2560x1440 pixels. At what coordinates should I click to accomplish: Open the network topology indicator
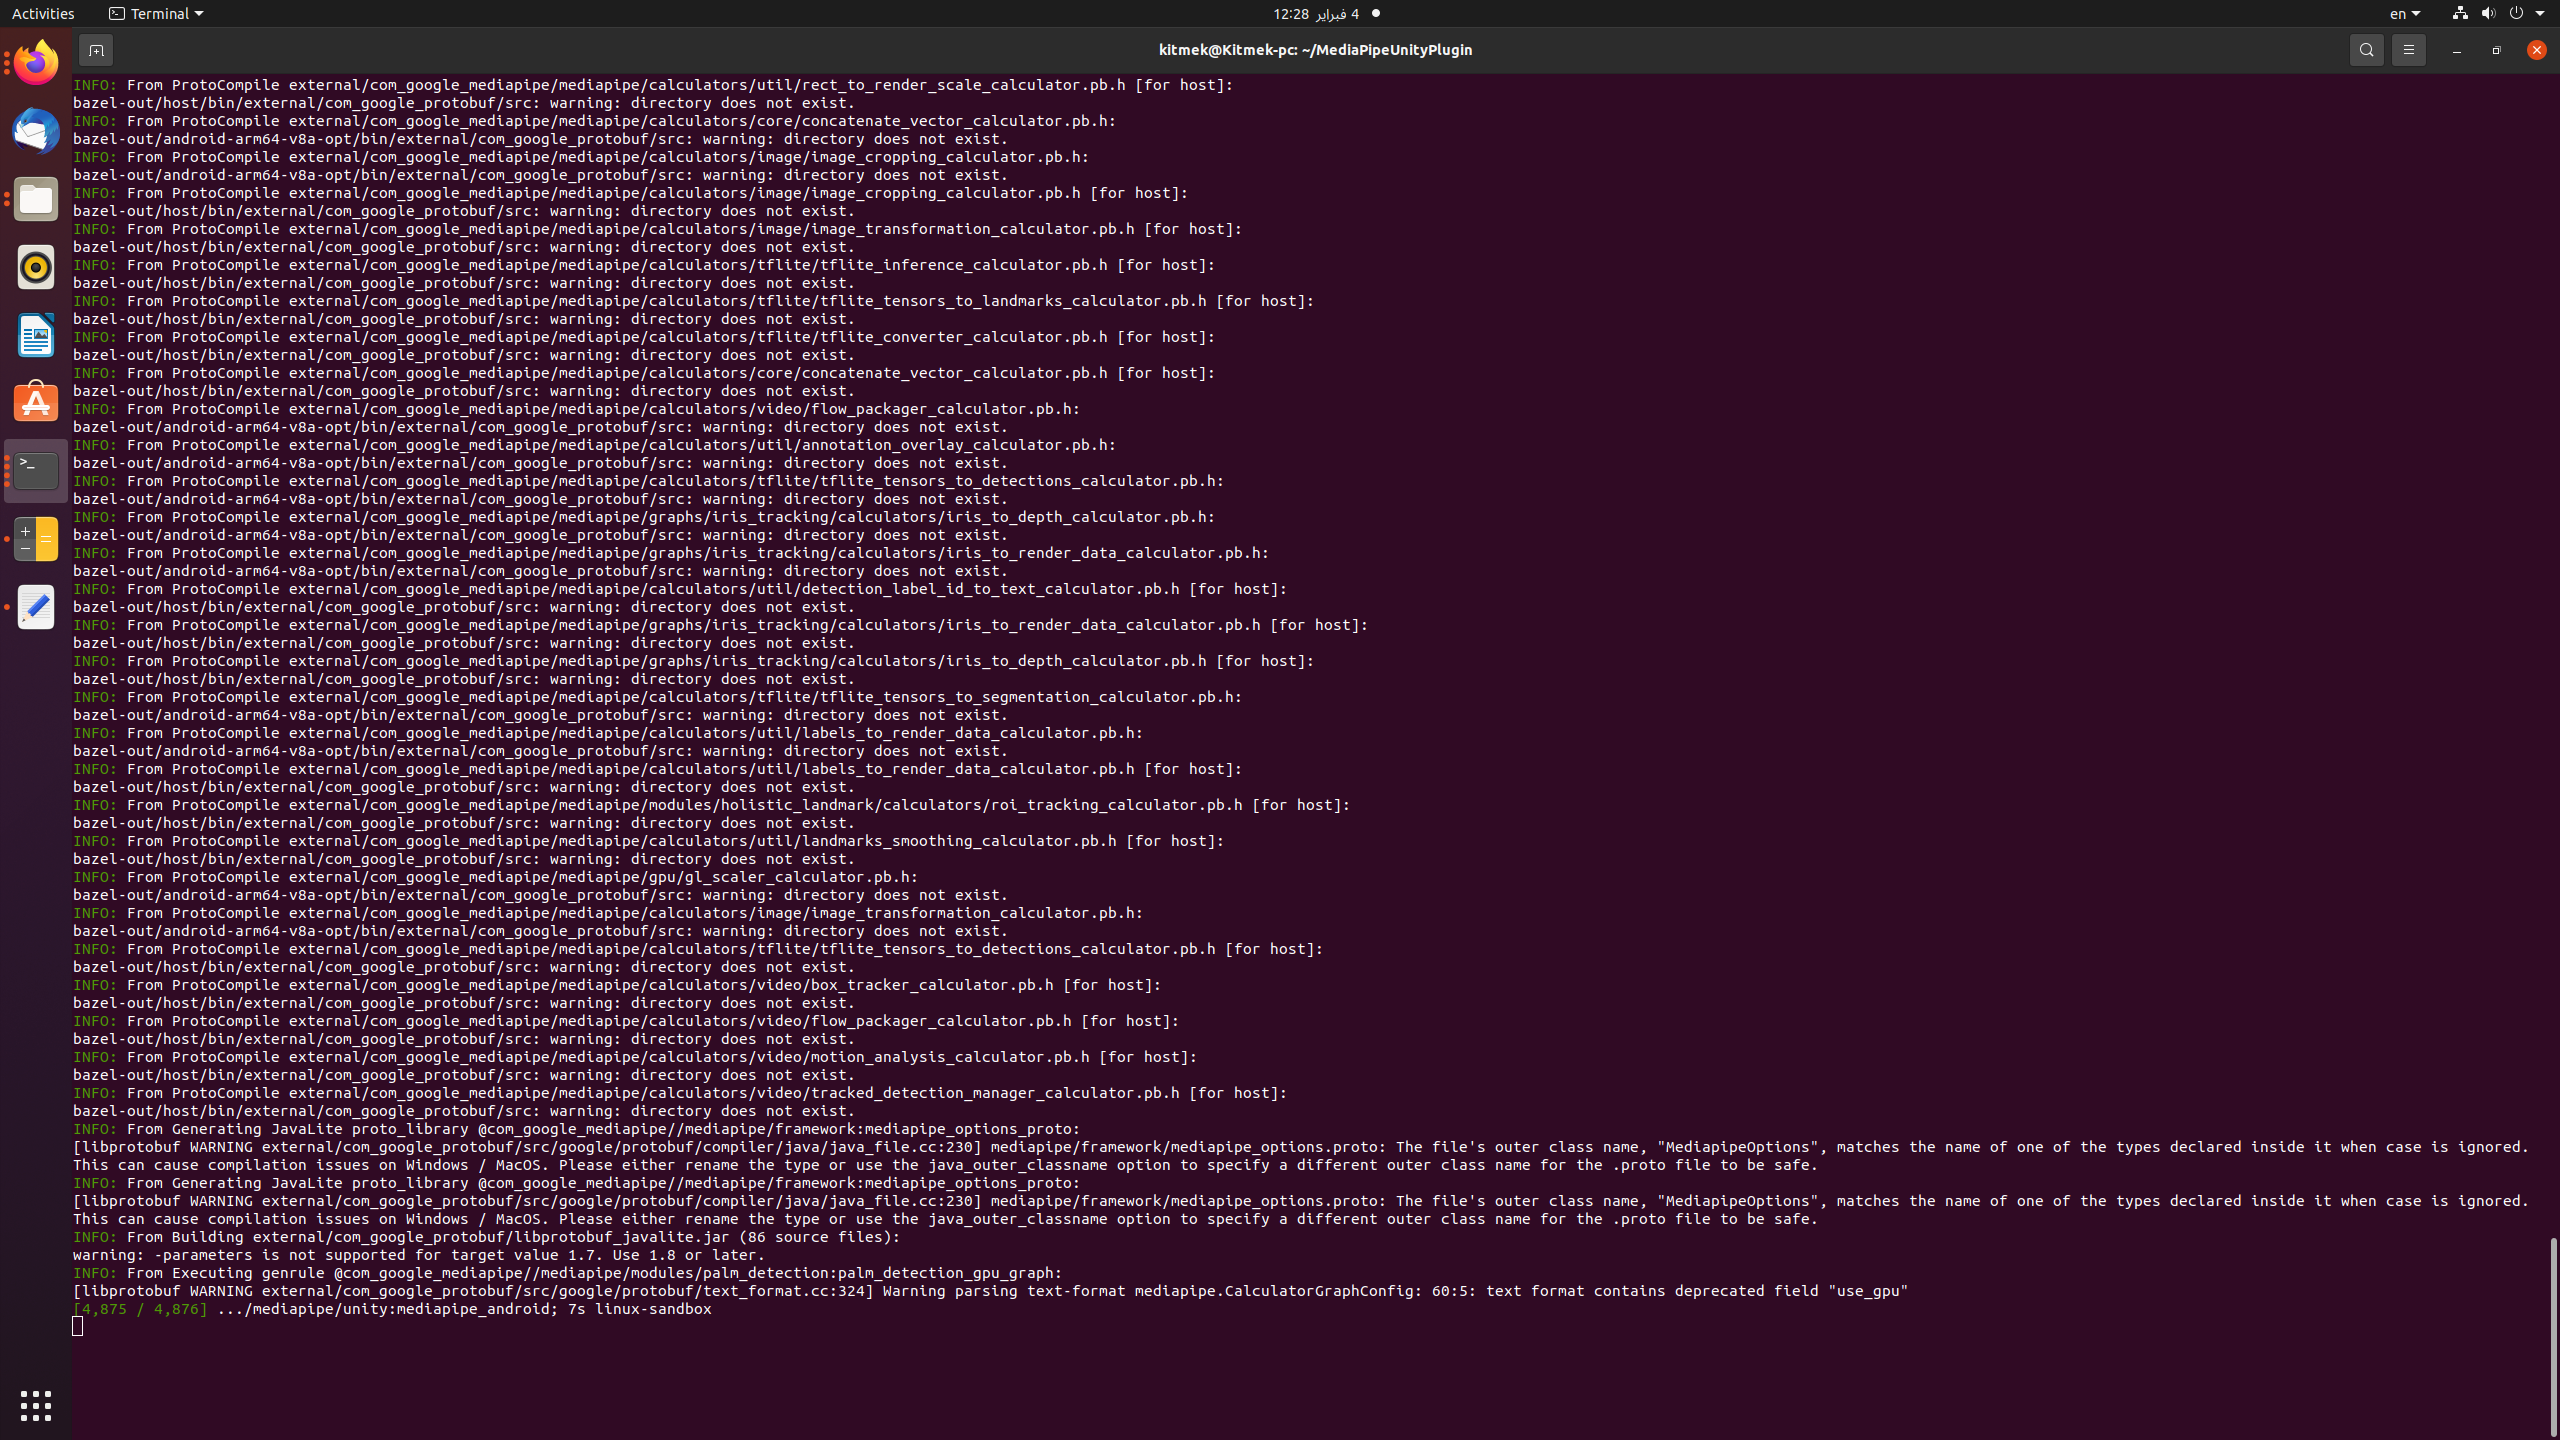point(2458,14)
